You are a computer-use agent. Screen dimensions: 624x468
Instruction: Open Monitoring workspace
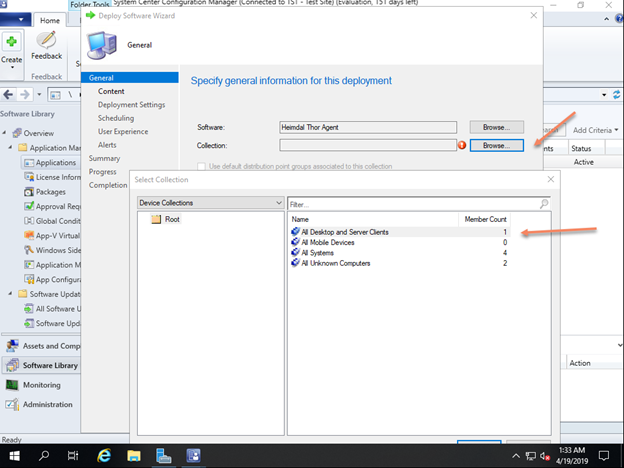41,385
